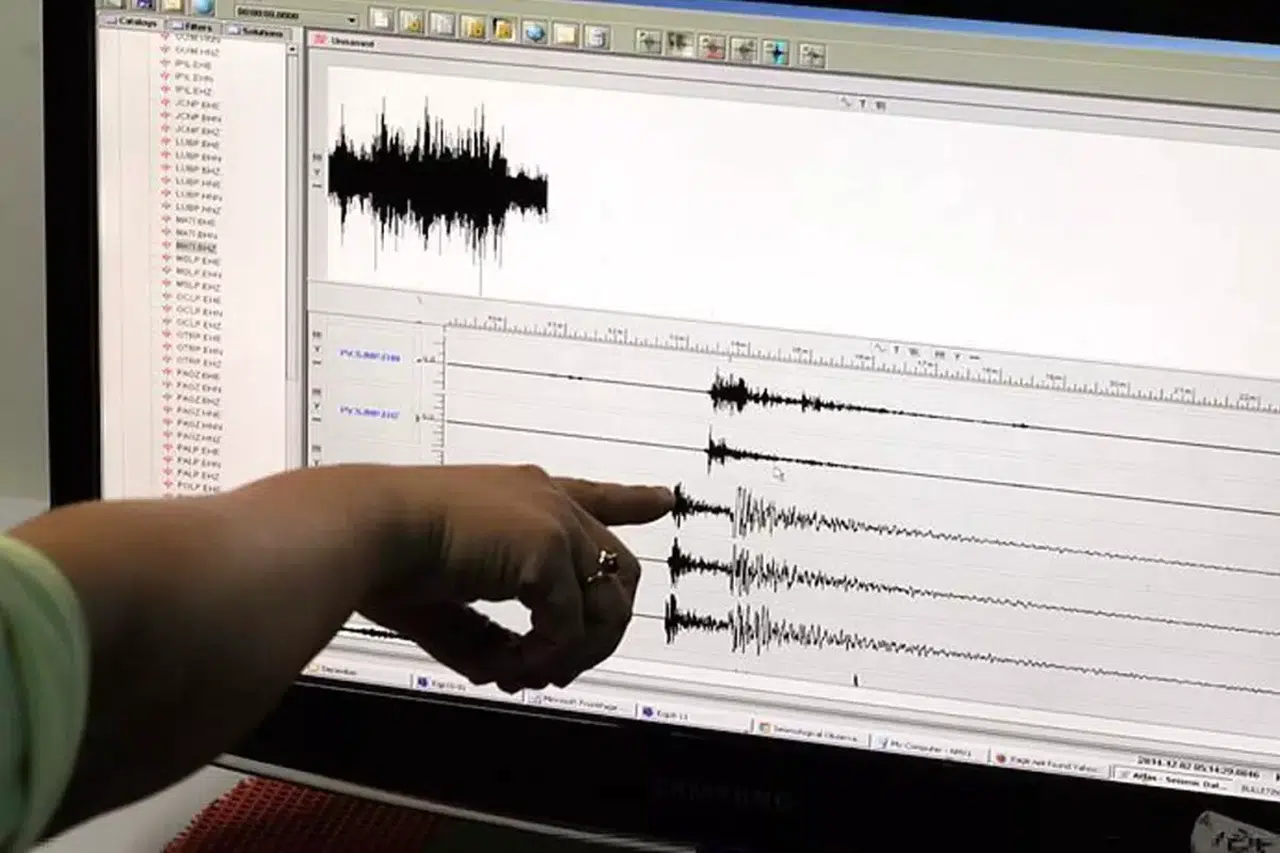The width and height of the screenshot is (1280, 853).
Task: Click the blank document icon in toolbar
Action: pos(380,18)
